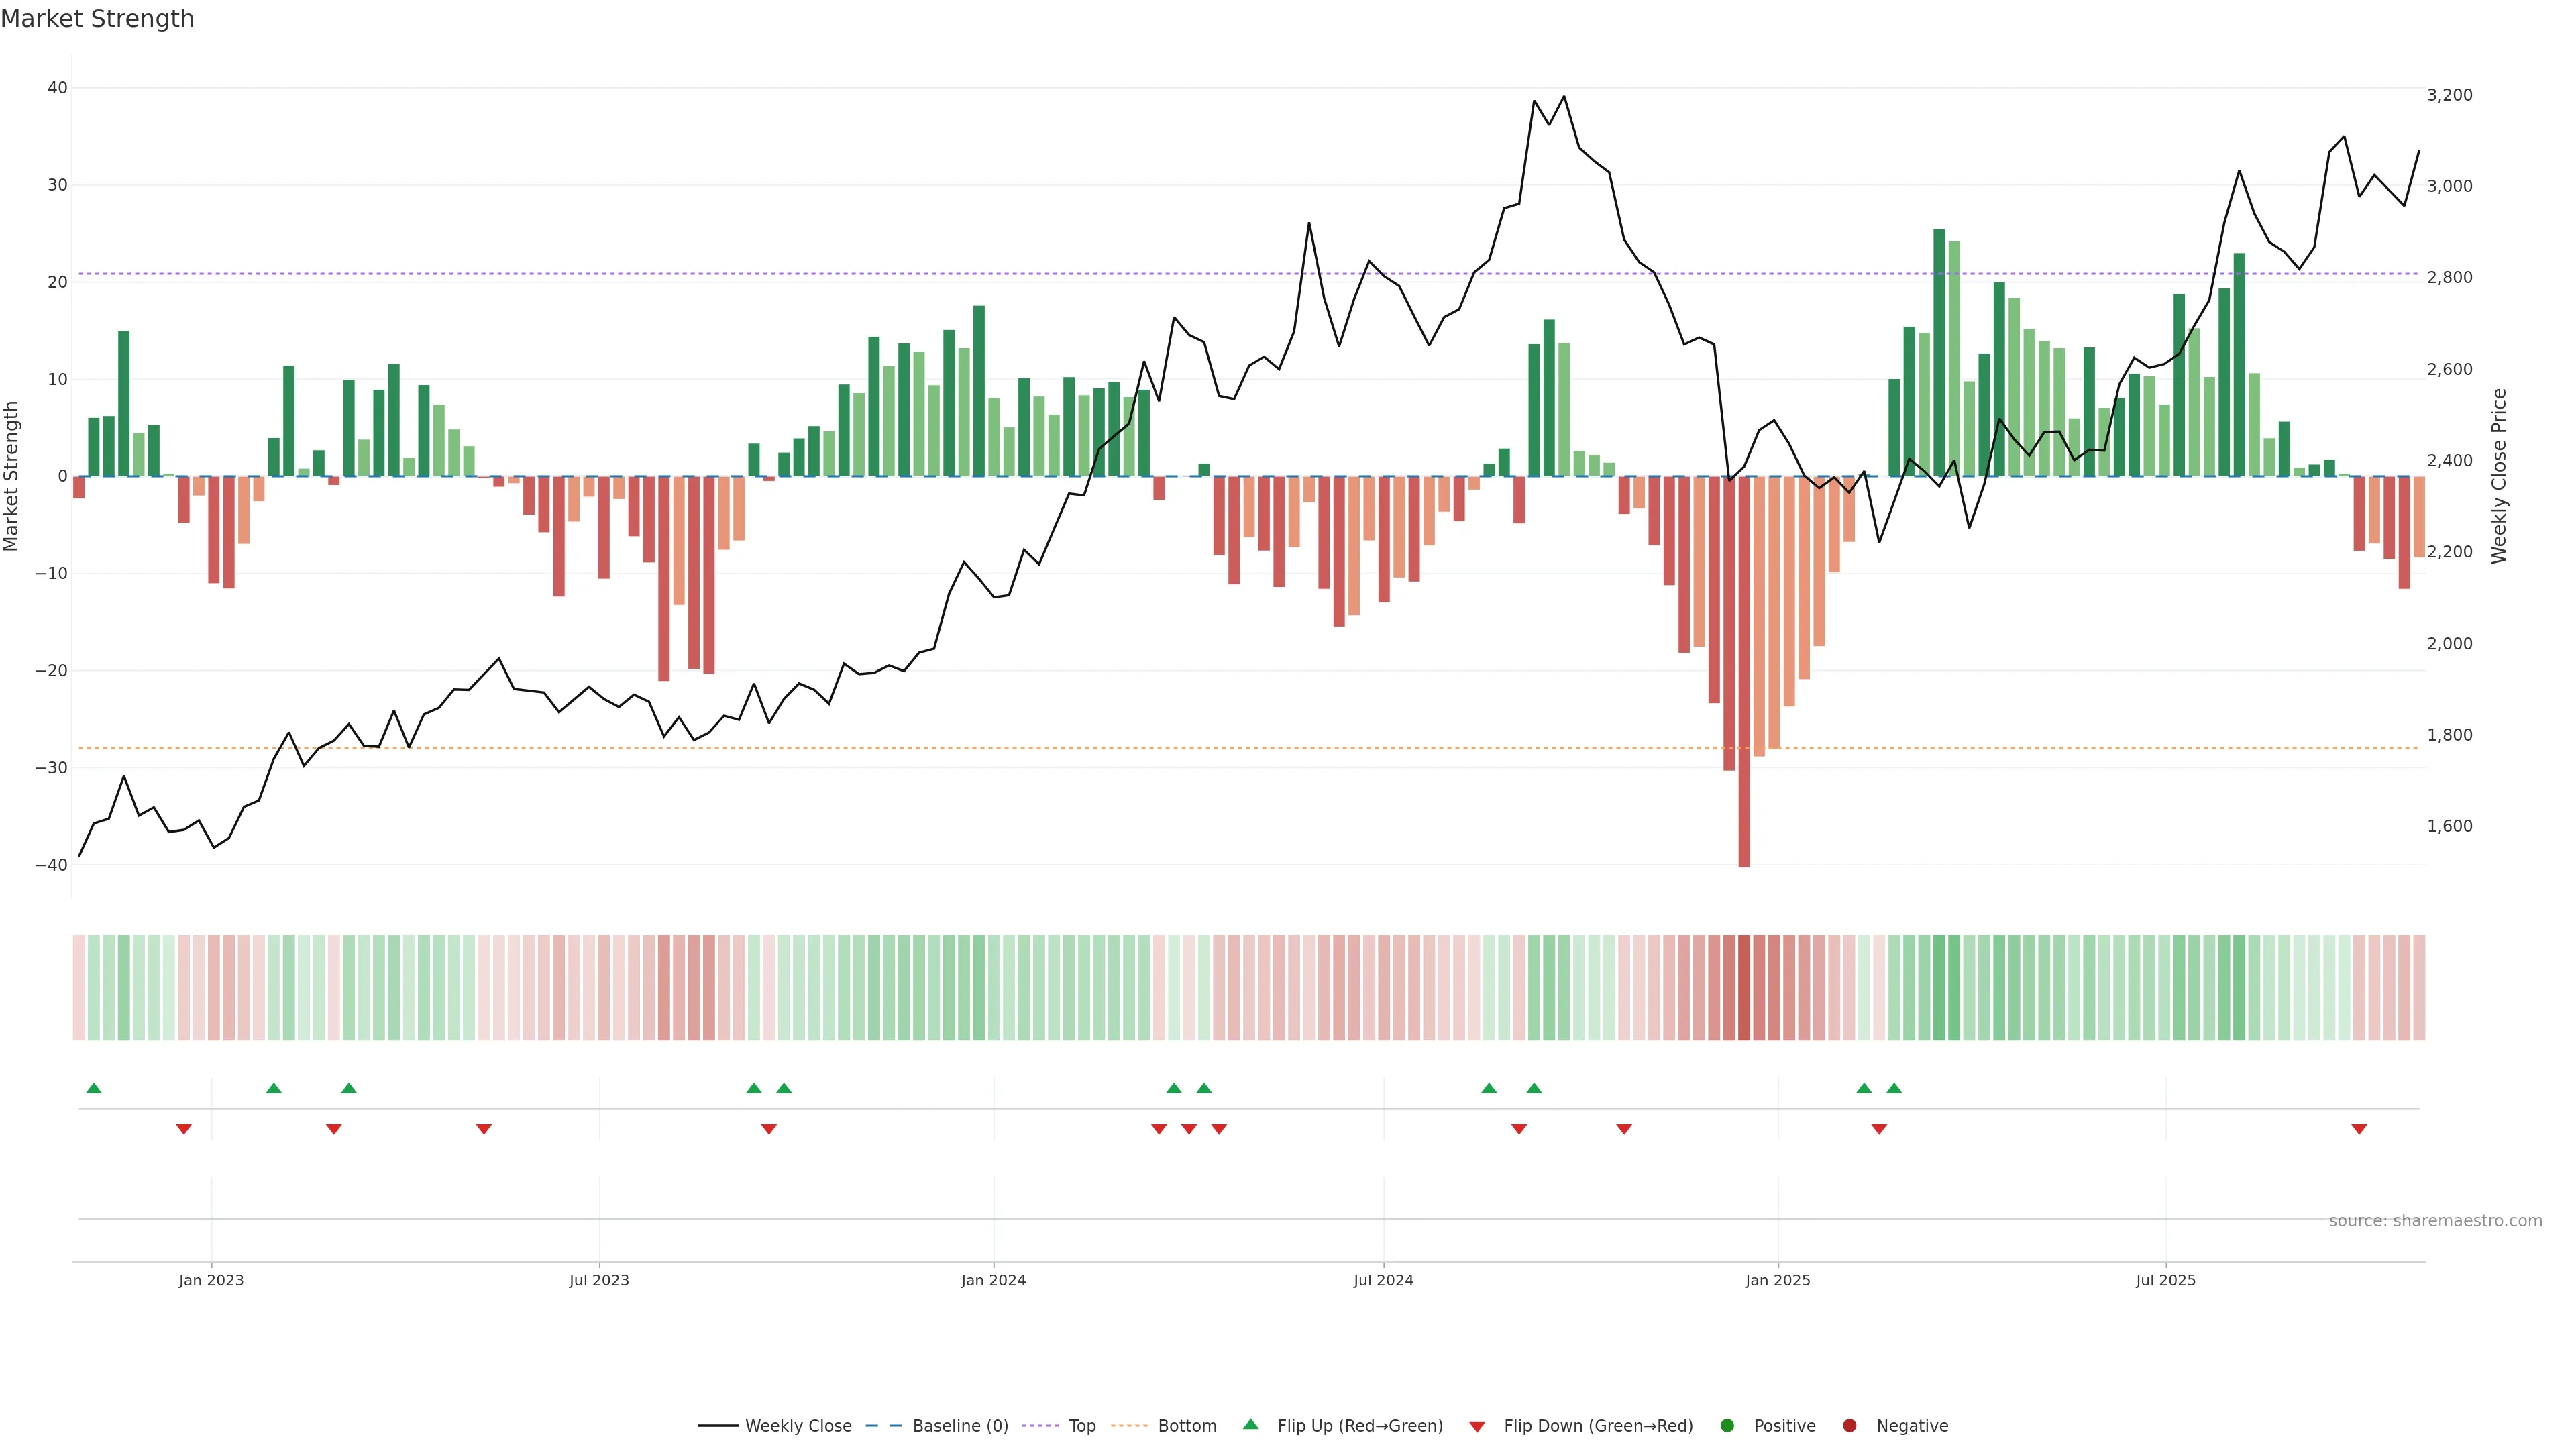Click the Flip Down red triangle legend icon
The height and width of the screenshot is (1449, 2576).
(x=1477, y=1427)
